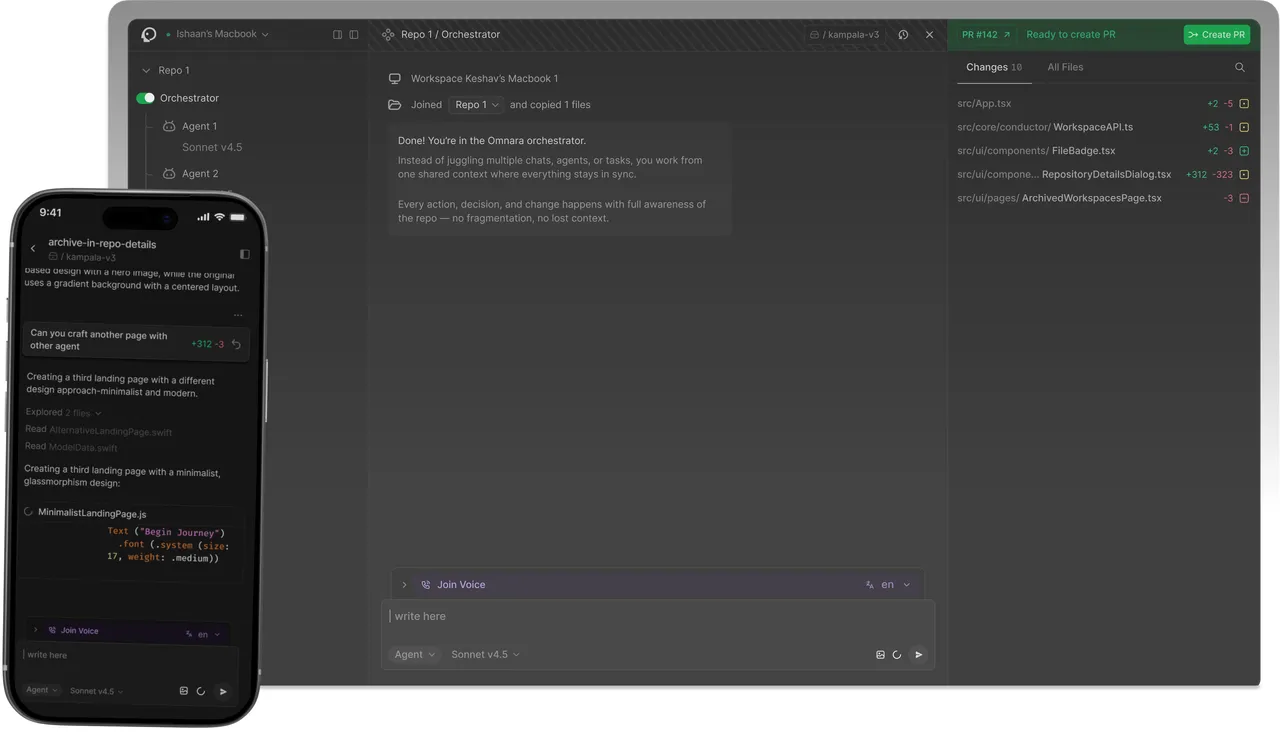Click the Agent 1 robot icon
This screenshot has width=1280, height=734.
tap(169, 126)
